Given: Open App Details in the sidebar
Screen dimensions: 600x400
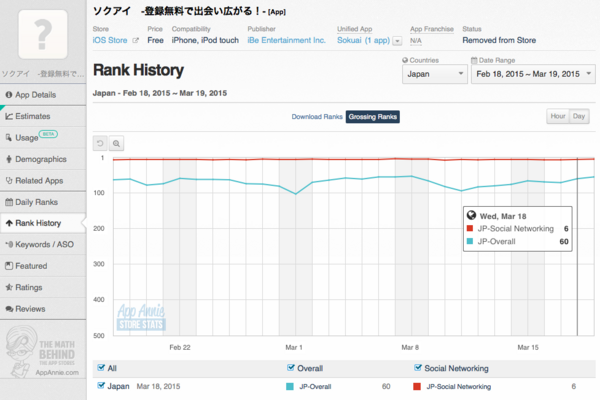Looking at the screenshot, I should [43, 95].
